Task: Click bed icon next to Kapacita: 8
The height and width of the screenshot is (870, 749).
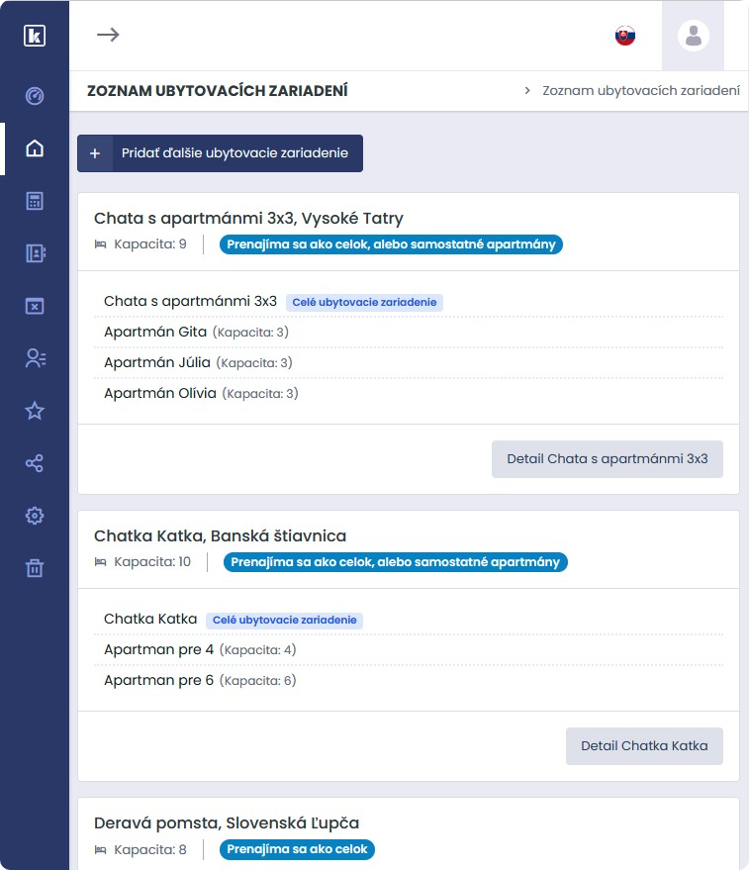Action: pyautogui.click(x=100, y=849)
